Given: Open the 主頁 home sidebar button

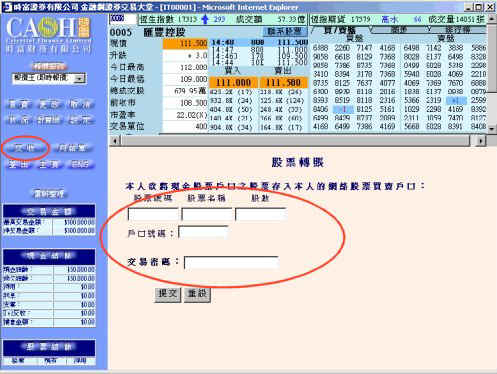Looking at the screenshot, I should tap(49, 164).
